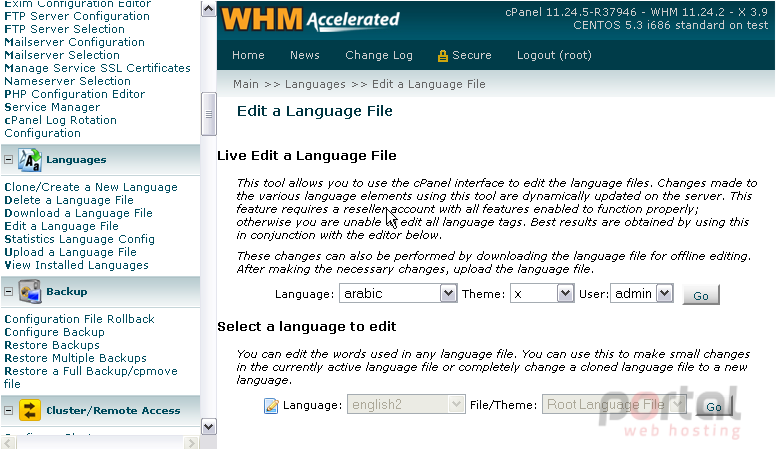This screenshot has height=450, width=776.
Task: Collapse the Cluster/Remote Access section
Action: (8, 410)
